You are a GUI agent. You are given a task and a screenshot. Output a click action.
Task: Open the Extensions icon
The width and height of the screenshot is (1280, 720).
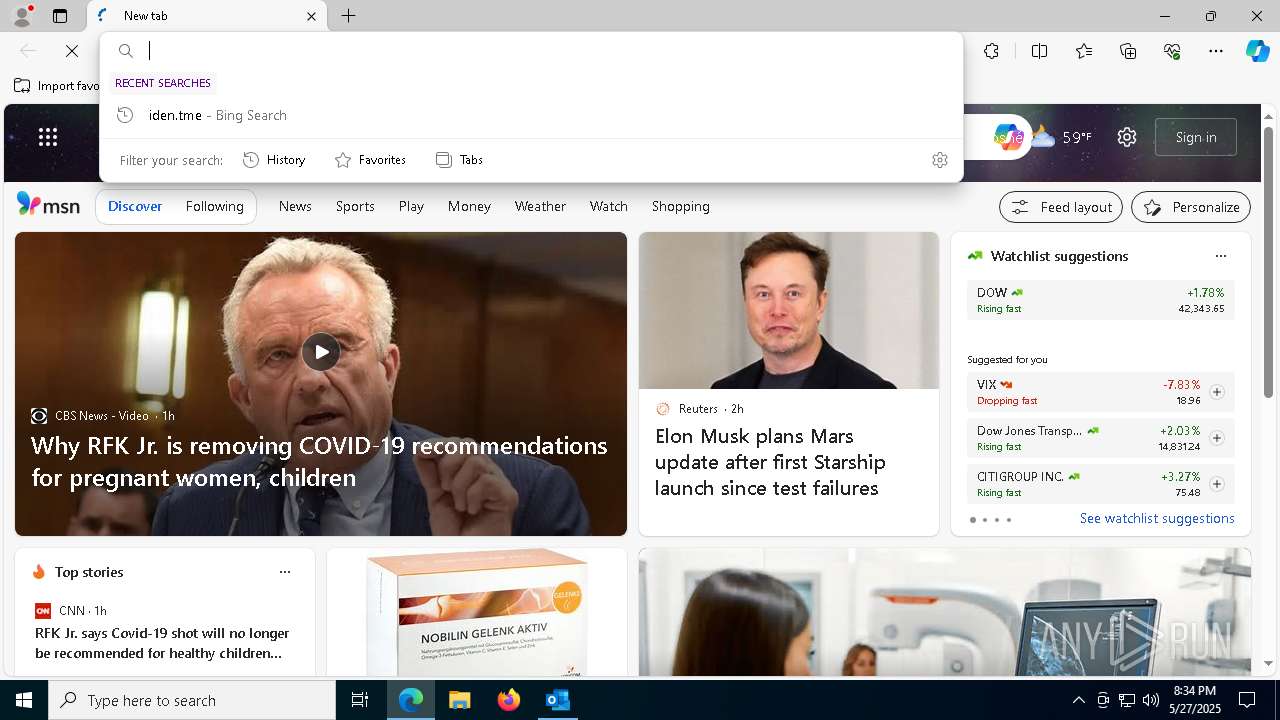click(x=991, y=51)
